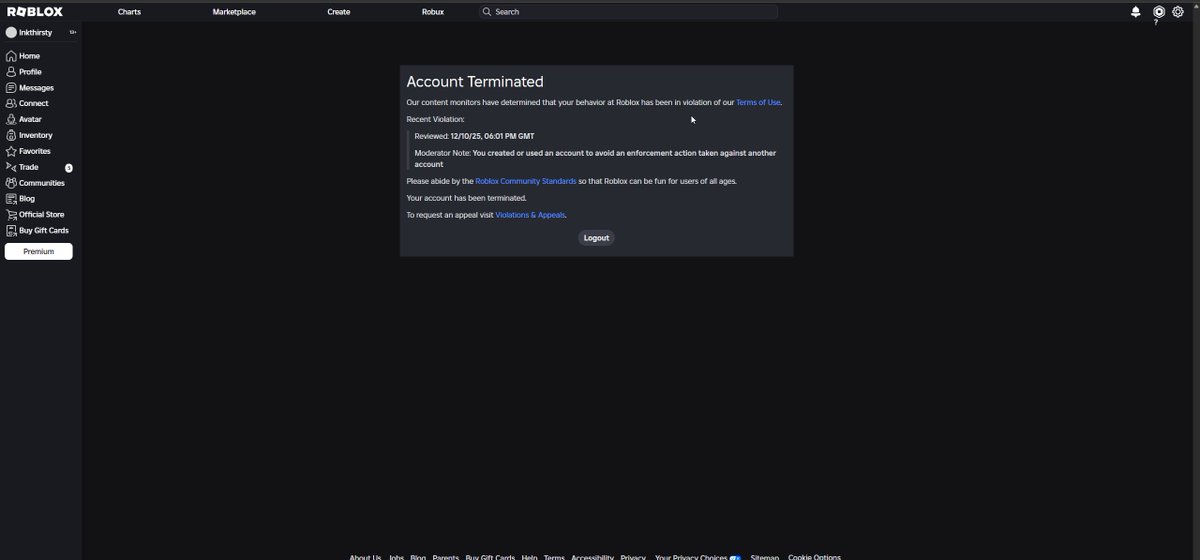Click the Account Terminated heading
The height and width of the screenshot is (560, 1200).
[x=475, y=82]
